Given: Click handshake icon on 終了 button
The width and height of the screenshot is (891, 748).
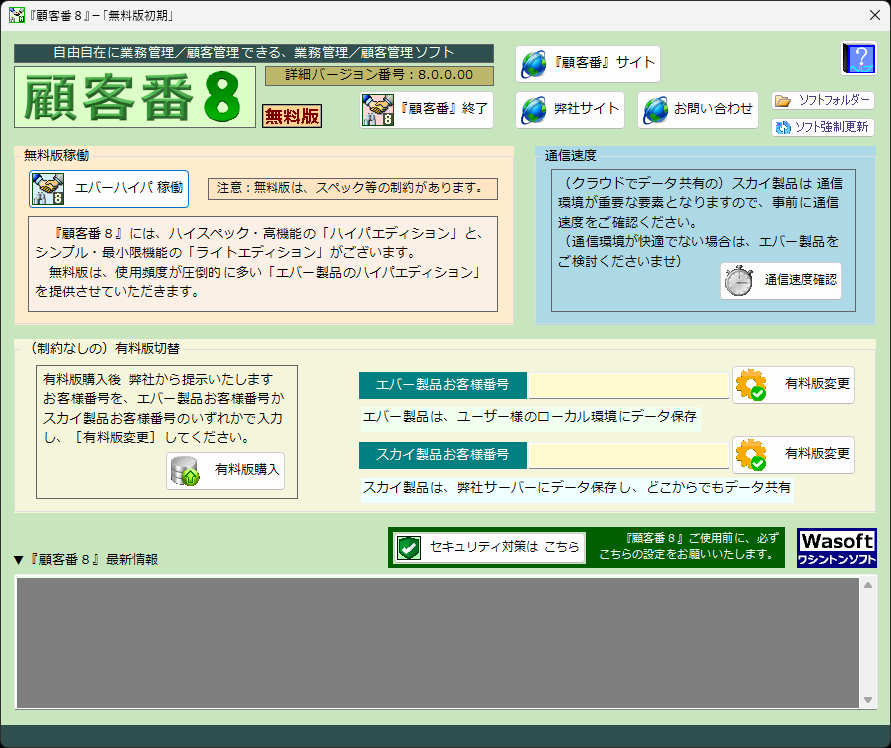Looking at the screenshot, I should (x=378, y=110).
